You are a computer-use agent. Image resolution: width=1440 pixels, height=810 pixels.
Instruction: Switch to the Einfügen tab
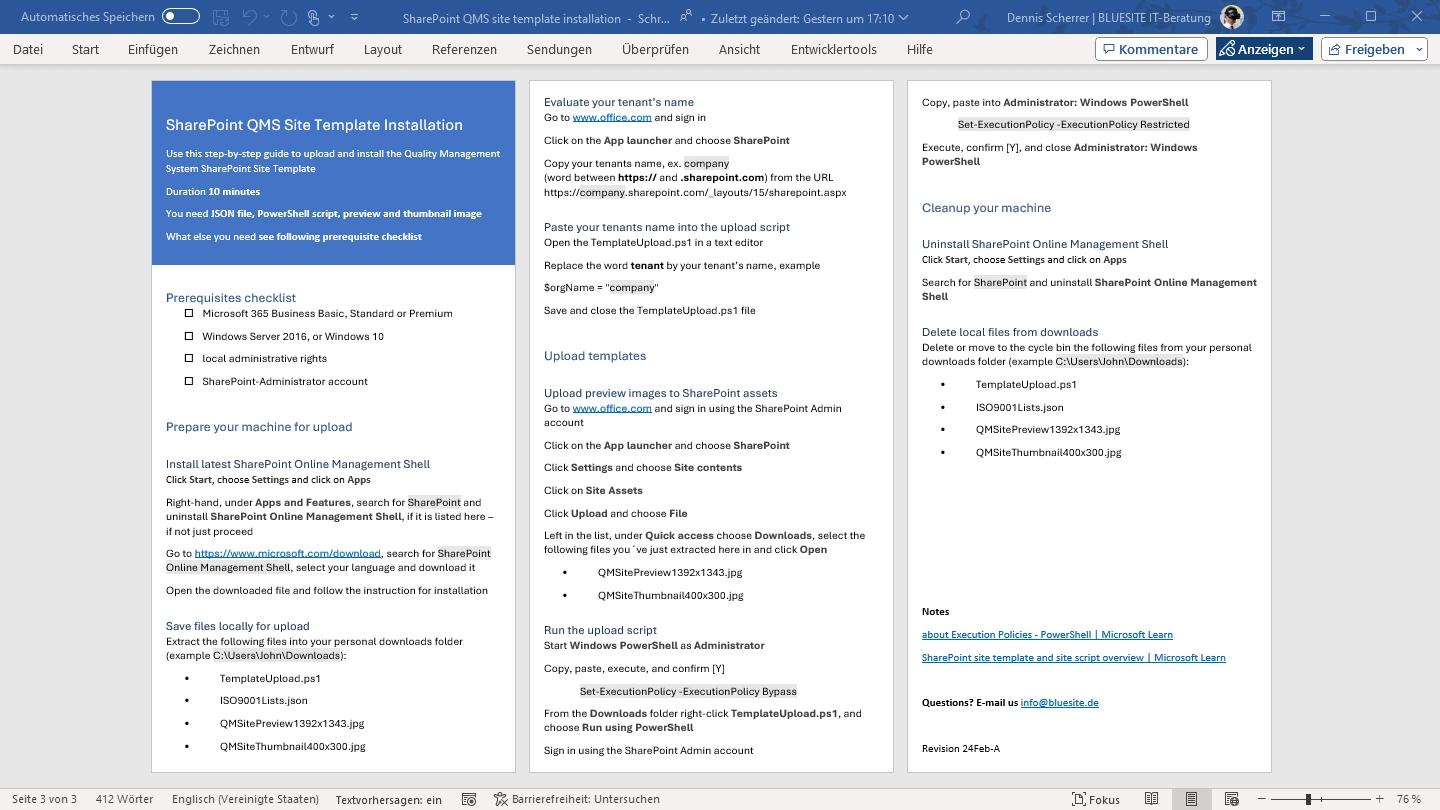point(153,49)
